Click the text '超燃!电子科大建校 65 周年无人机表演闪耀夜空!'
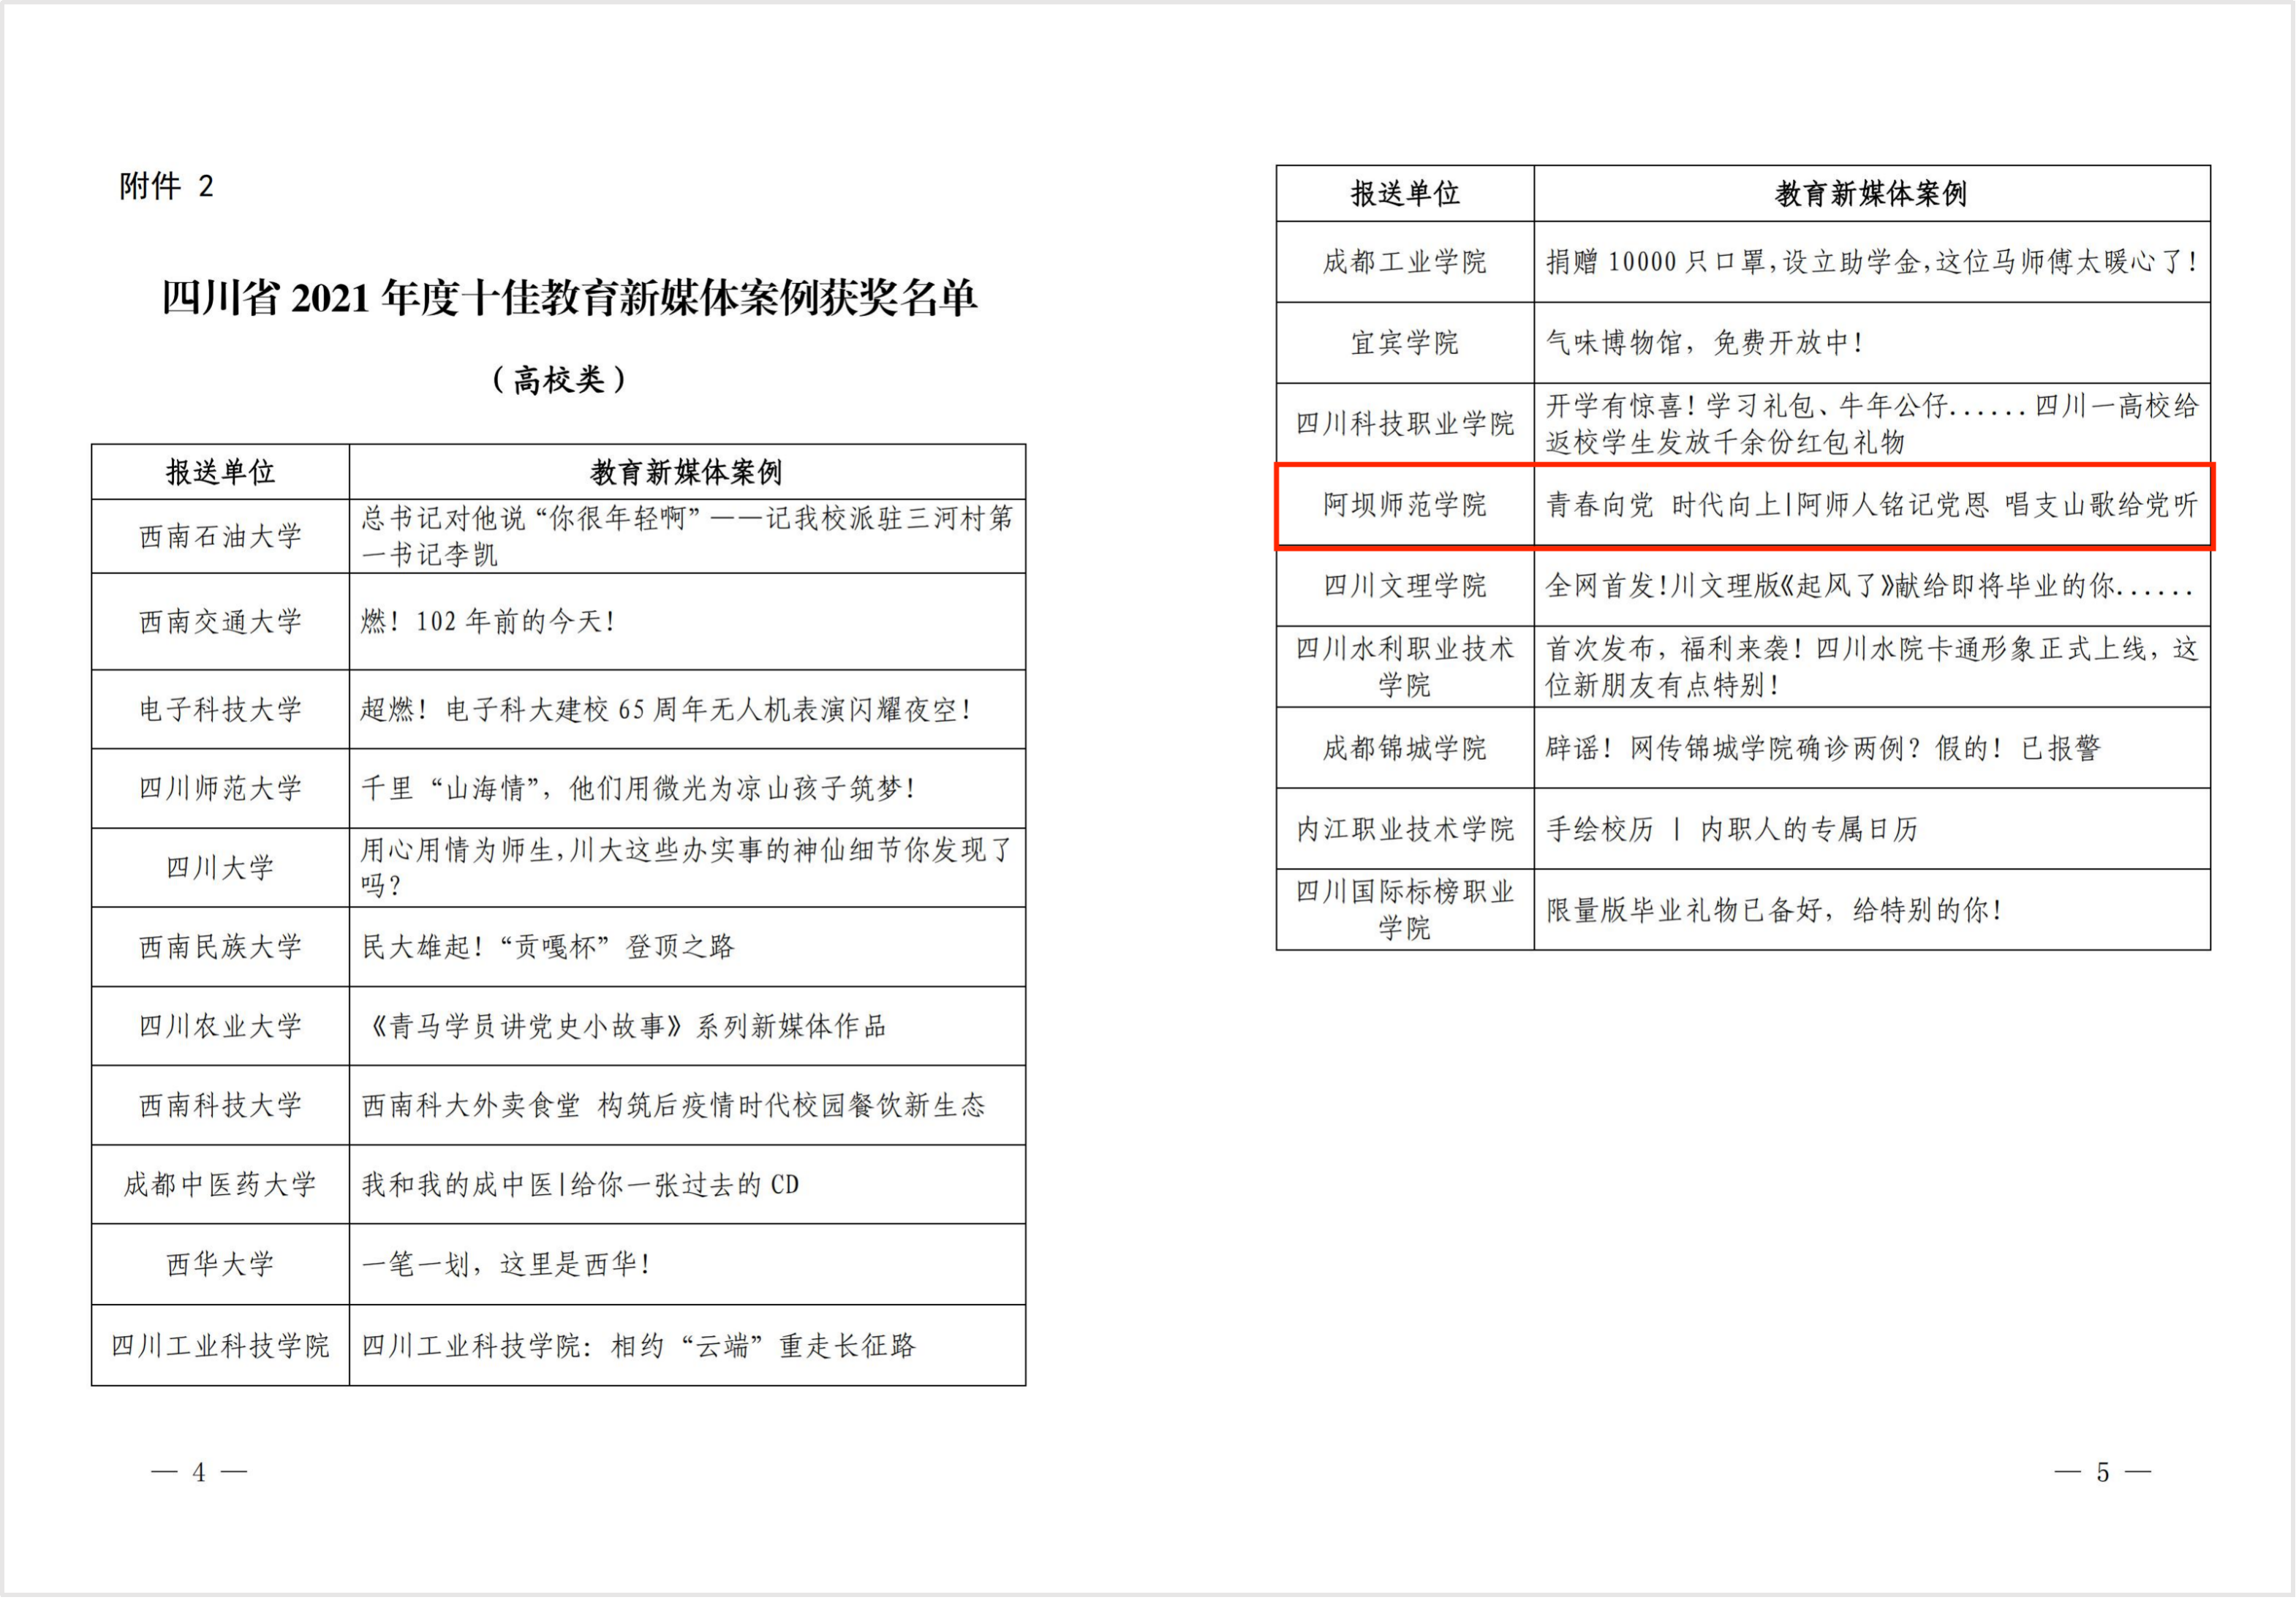This screenshot has height=1600, width=2296. 667,710
